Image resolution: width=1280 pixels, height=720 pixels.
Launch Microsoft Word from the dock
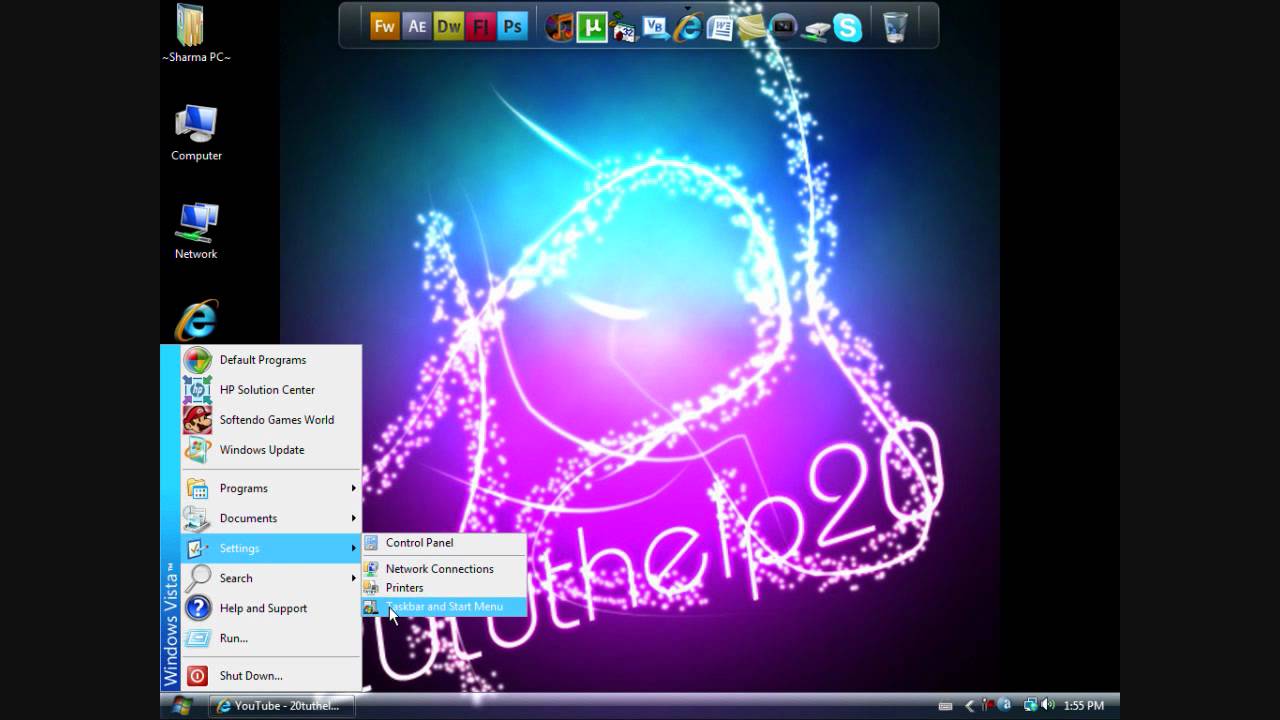coord(720,27)
